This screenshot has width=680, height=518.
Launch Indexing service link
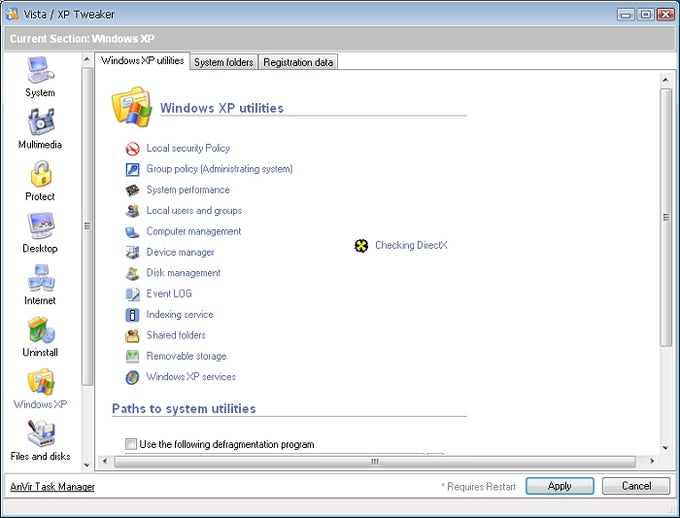180,315
